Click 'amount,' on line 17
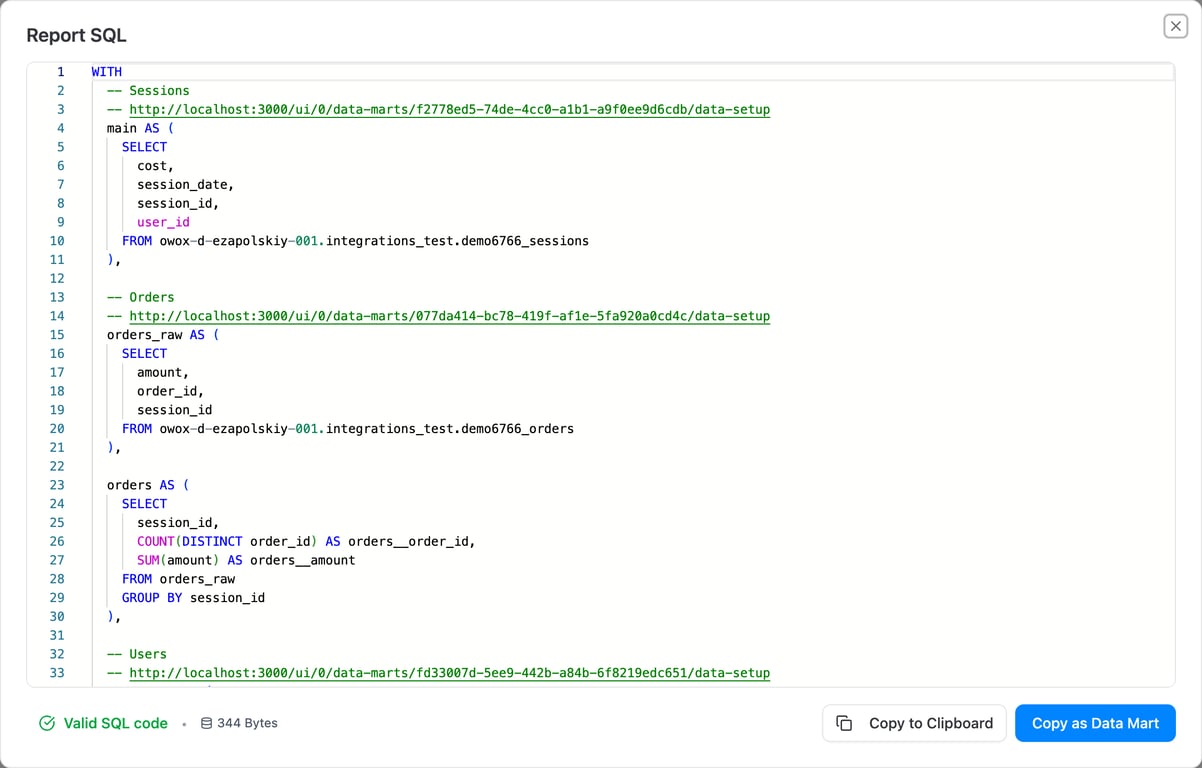This screenshot has width=1202, height=768. 163,372
